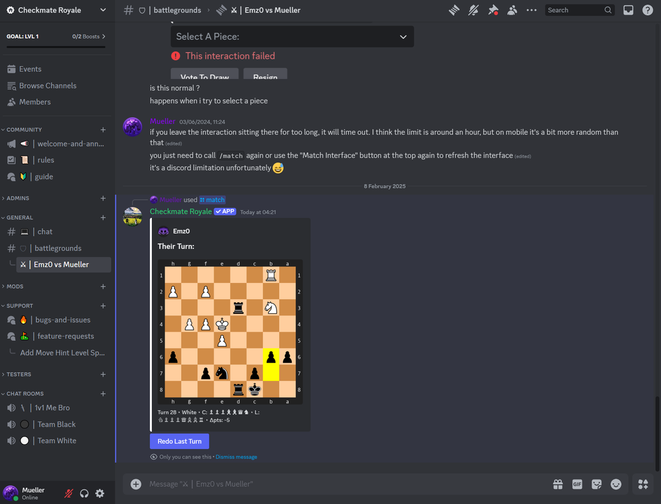Add channel to ADMINS category
The height and width of the screenshot is (504, 661).
(103, 198)
